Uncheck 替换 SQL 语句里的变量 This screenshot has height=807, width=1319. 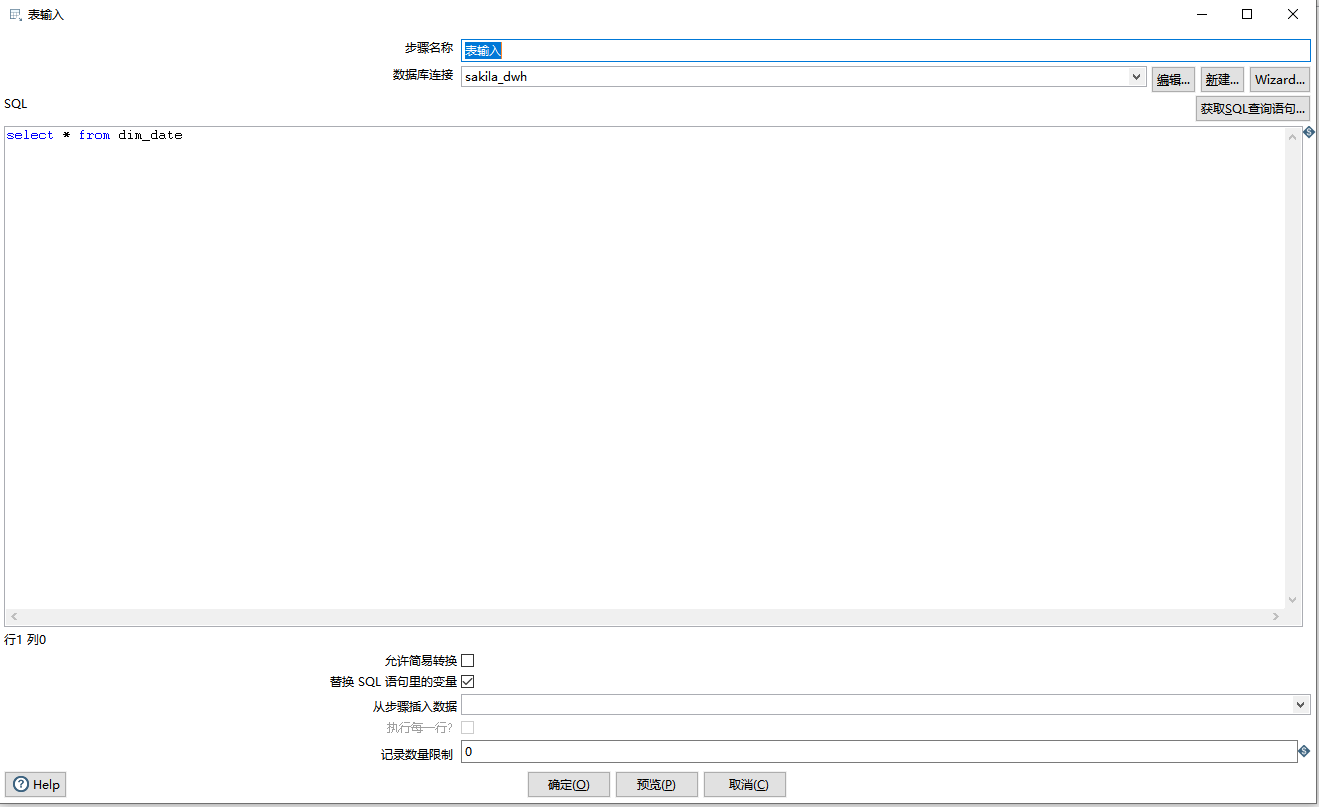pos(468,681)
